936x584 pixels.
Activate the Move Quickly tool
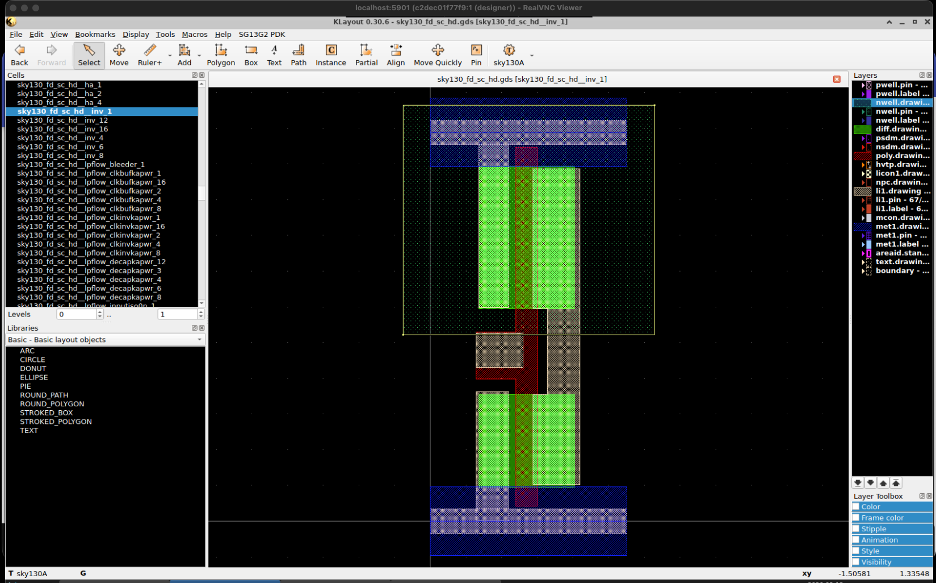tap(437, 54)
